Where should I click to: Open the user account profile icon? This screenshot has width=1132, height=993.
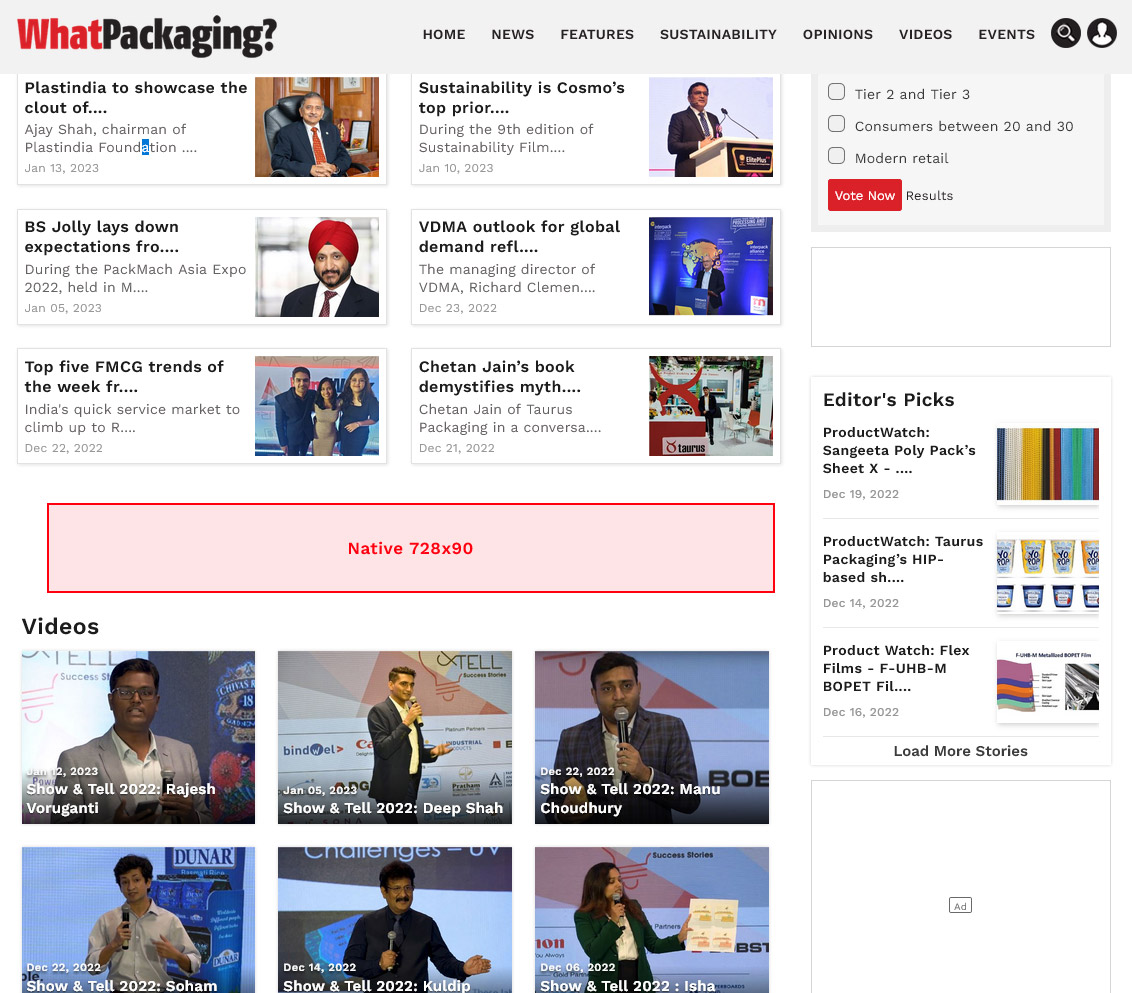[x=1102, y=32]
